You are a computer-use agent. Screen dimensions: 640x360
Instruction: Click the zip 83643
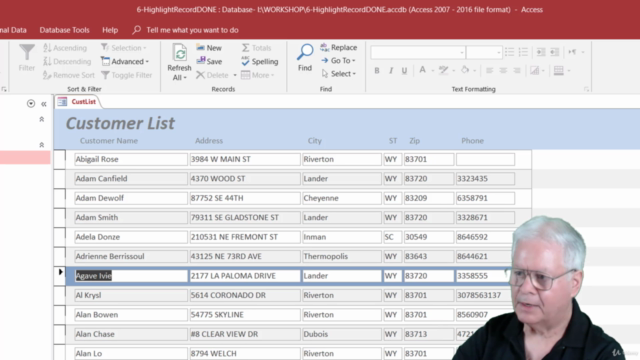tap(429, 256)
